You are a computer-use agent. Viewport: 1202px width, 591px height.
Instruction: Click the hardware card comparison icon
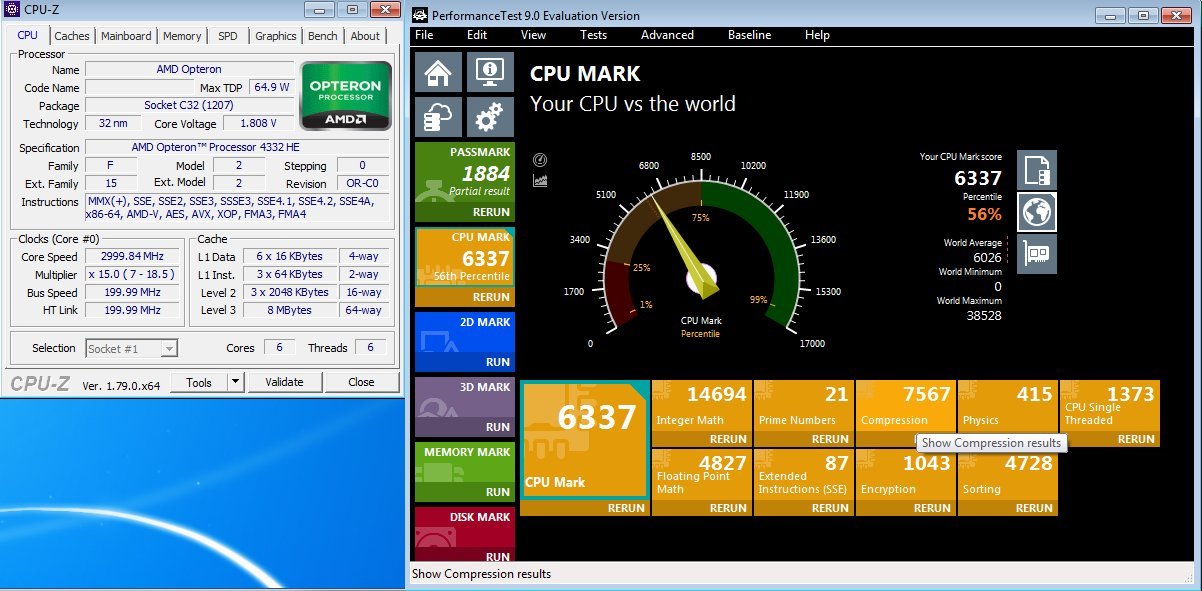click(x=1037, y=253)
